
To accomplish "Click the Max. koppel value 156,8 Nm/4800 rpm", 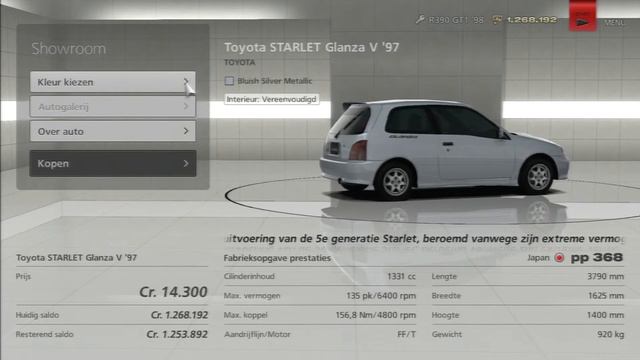I will click(x=376, y=315).
